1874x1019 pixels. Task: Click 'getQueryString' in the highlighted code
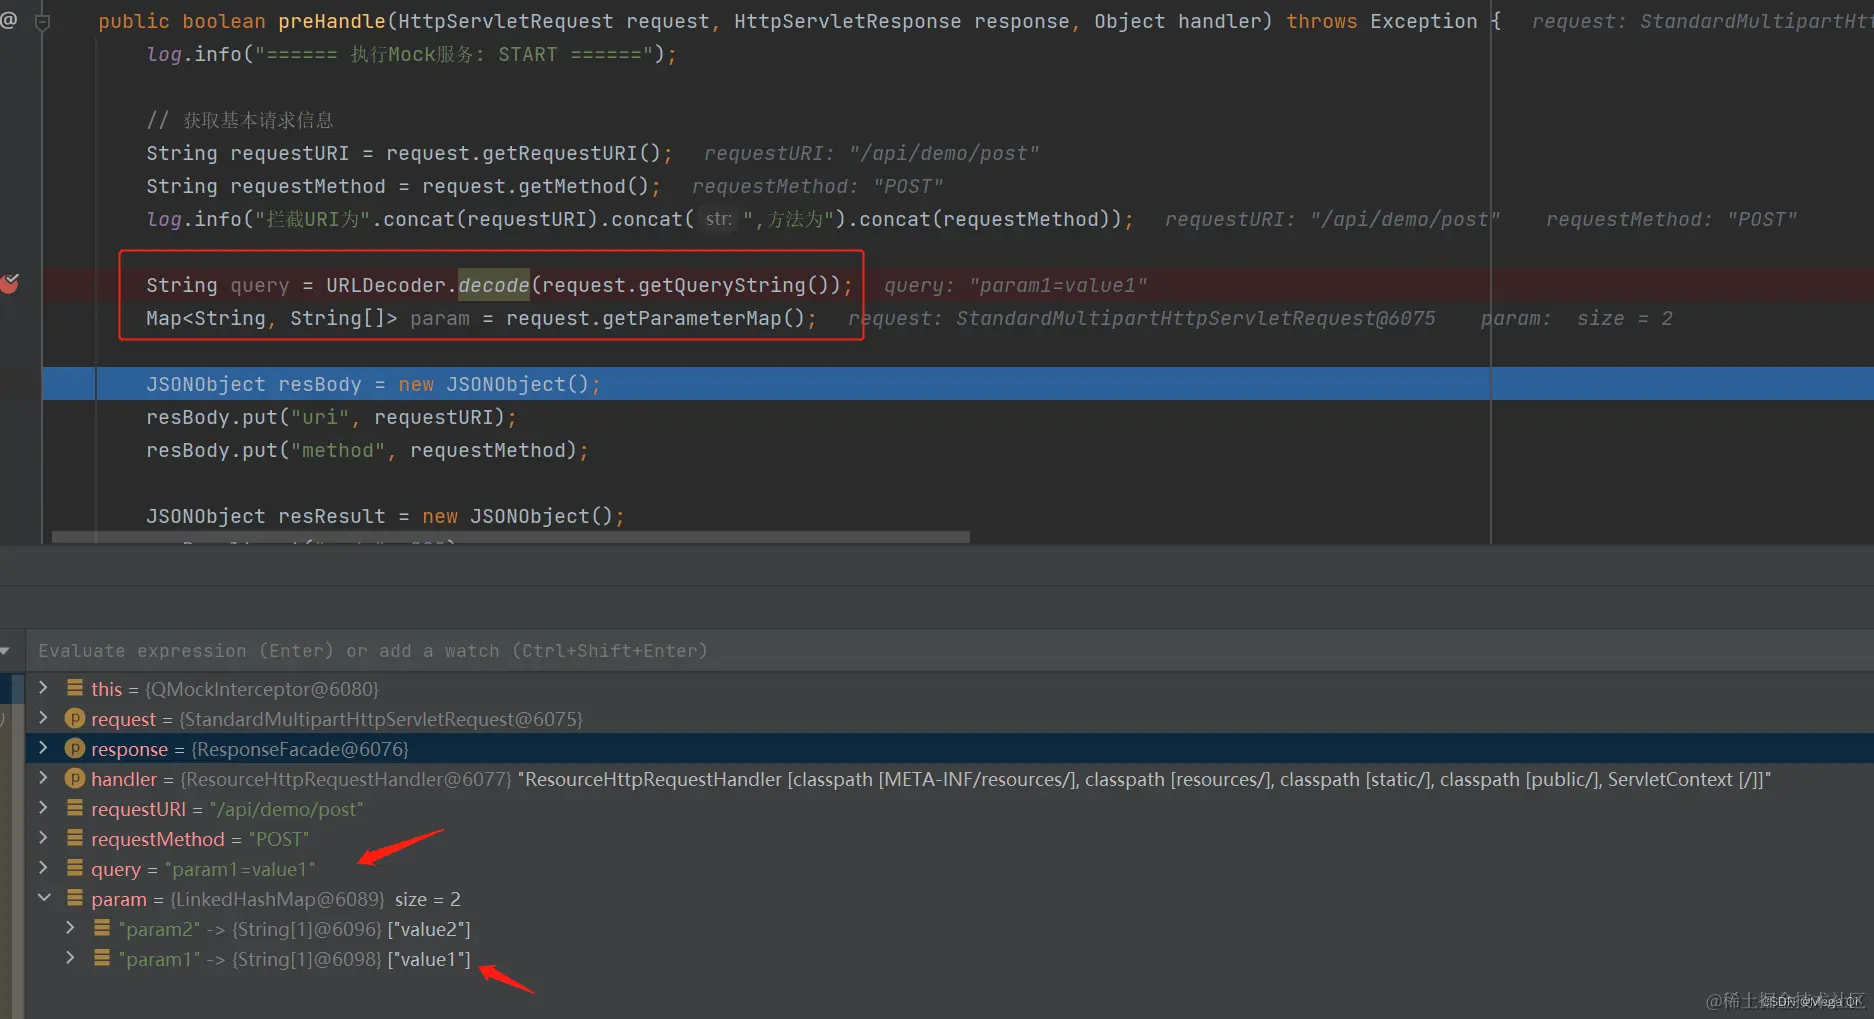coord(722,285)
